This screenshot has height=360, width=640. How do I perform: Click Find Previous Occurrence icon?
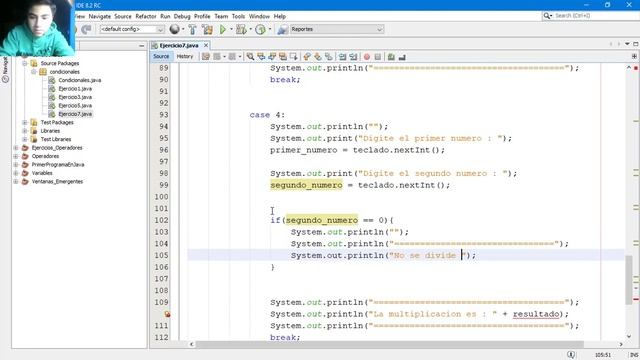tap(261, 57)
